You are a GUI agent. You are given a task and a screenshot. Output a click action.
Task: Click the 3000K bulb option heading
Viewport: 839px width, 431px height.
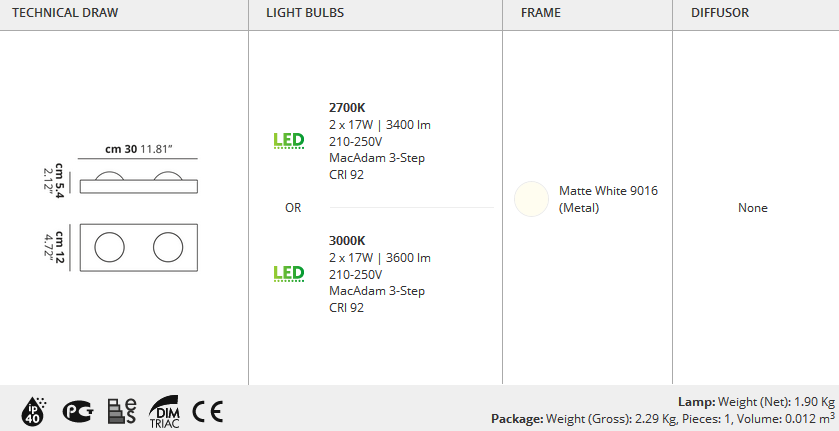347,240
